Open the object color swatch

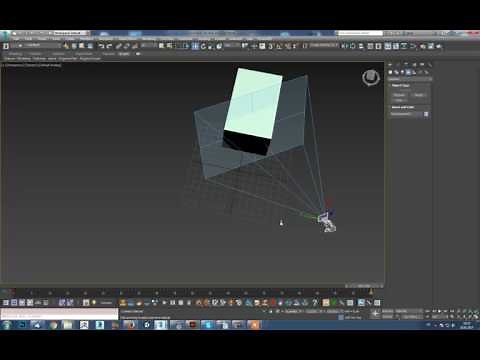pos(426,114)
